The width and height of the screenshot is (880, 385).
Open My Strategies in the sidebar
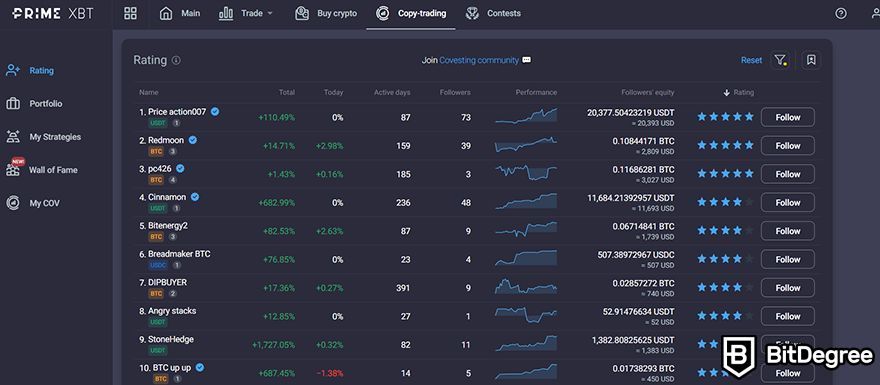point(43,137)
